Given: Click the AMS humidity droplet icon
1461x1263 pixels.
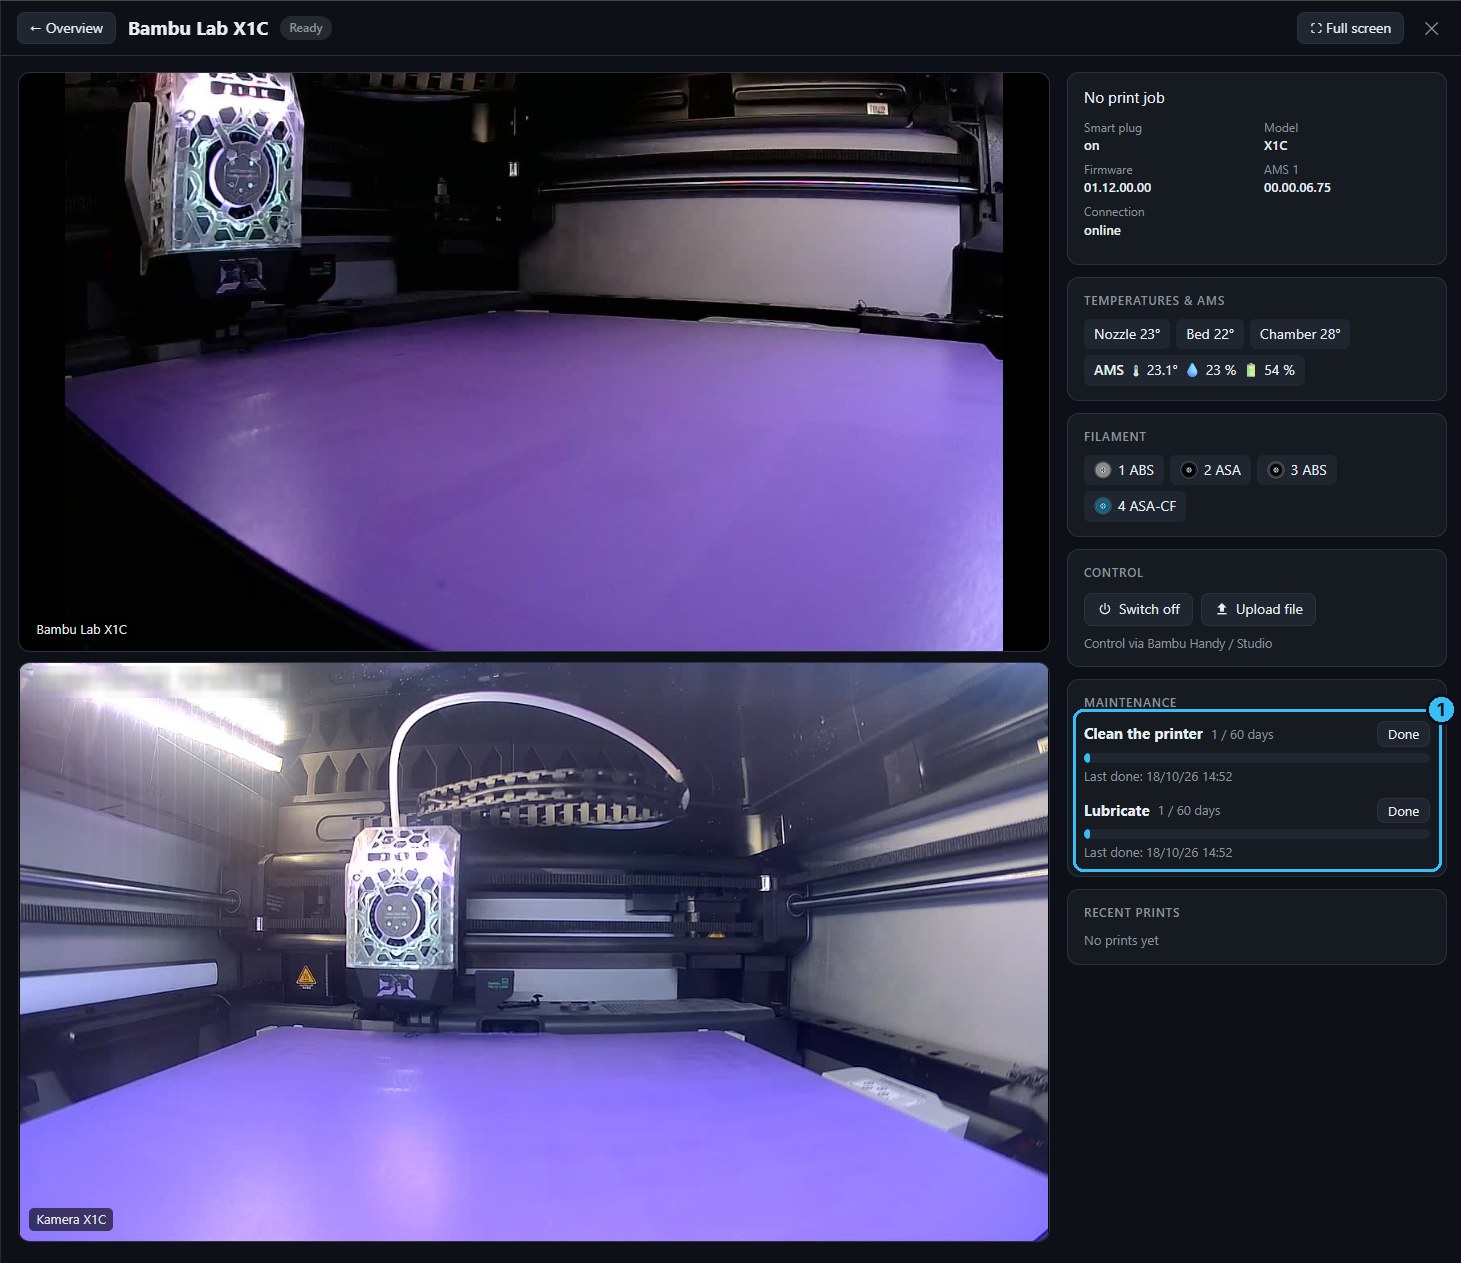Looking at the screenshot, I should [1192, 370].
